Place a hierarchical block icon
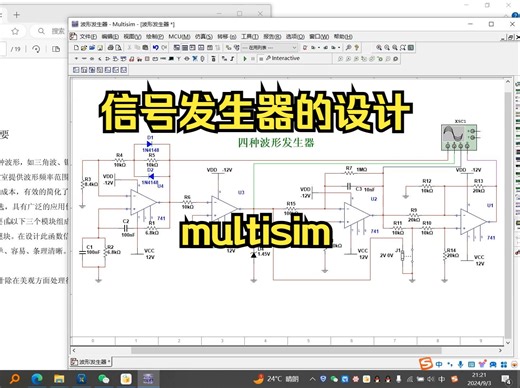Screen dimensions: 520x388 pos(224,58)
